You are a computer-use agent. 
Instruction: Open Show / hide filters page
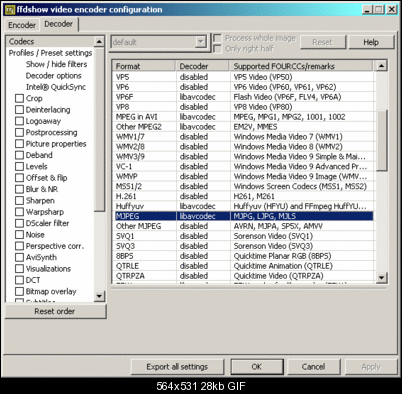(56, 64)
